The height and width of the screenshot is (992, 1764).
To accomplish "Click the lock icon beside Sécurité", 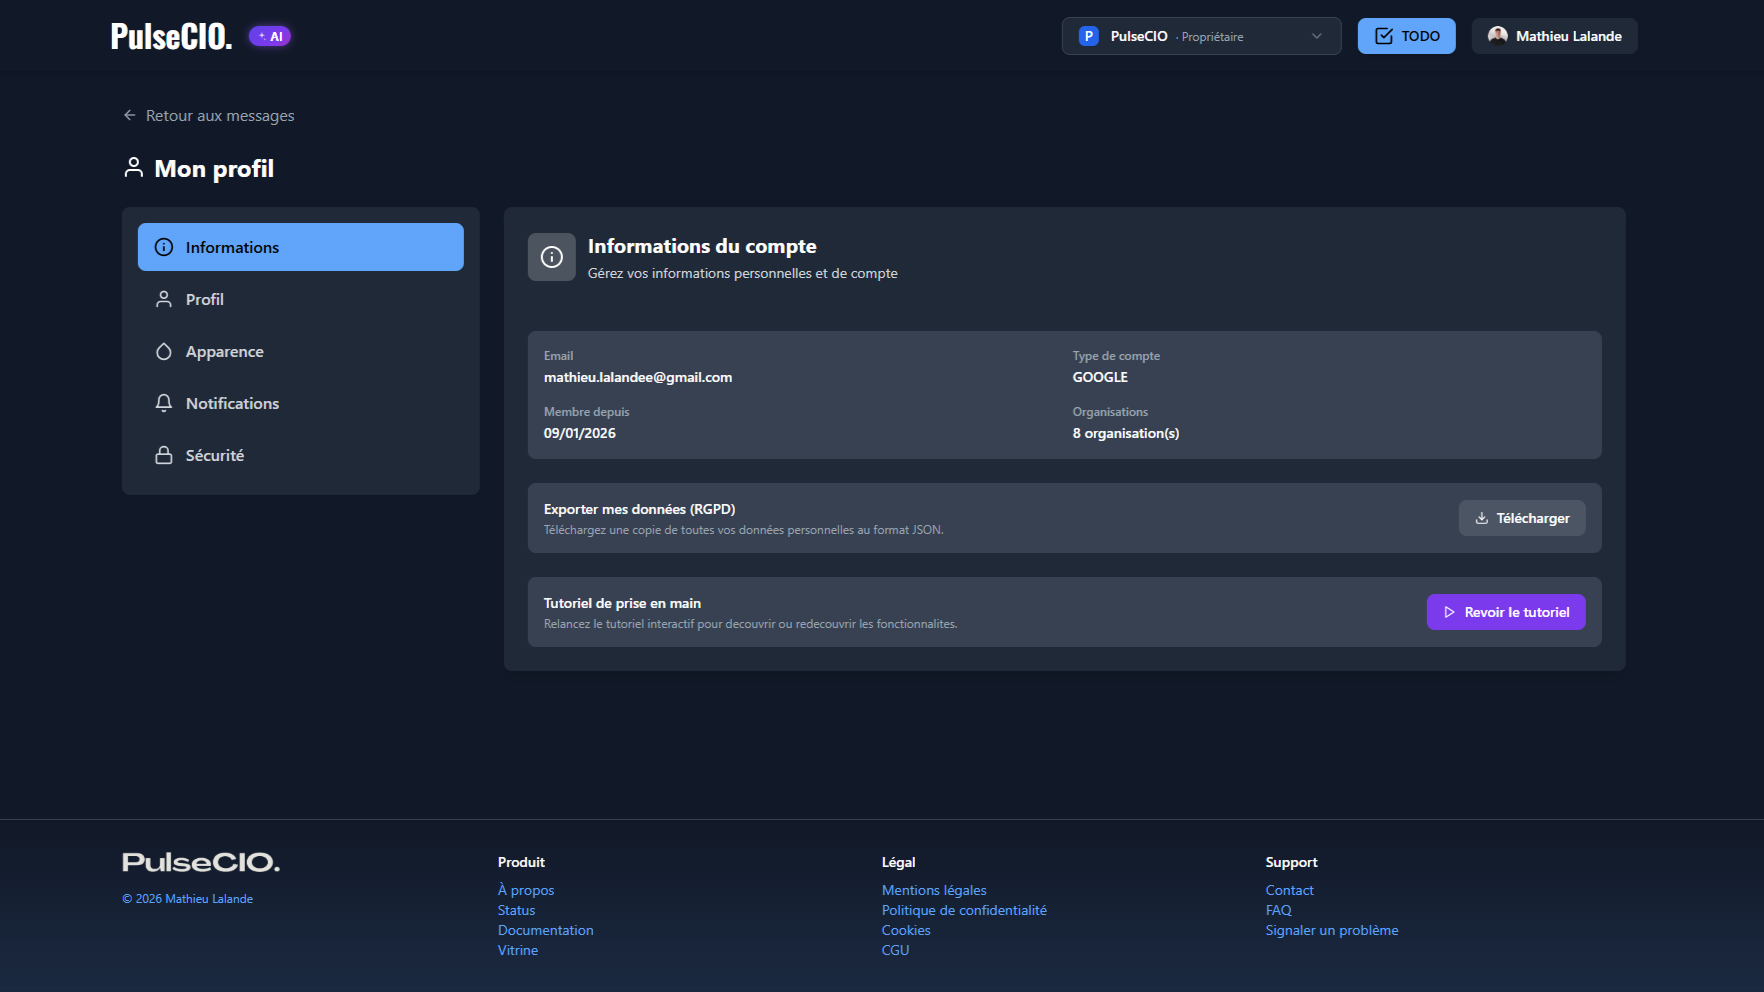I will [164, 455].
